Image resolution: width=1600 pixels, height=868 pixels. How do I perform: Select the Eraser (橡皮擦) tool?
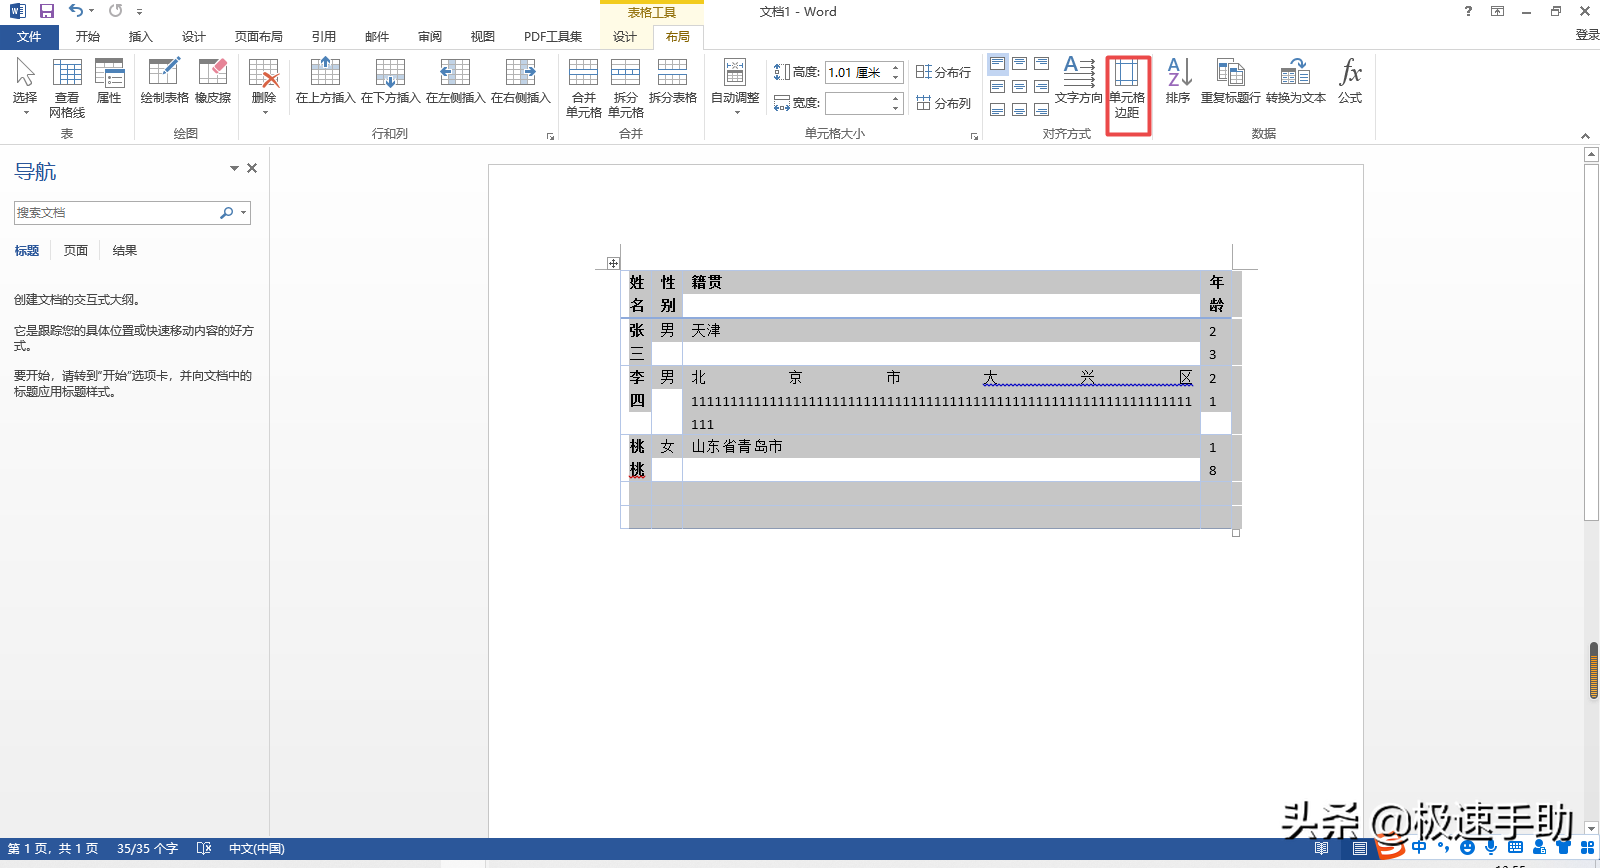point(213,82)
